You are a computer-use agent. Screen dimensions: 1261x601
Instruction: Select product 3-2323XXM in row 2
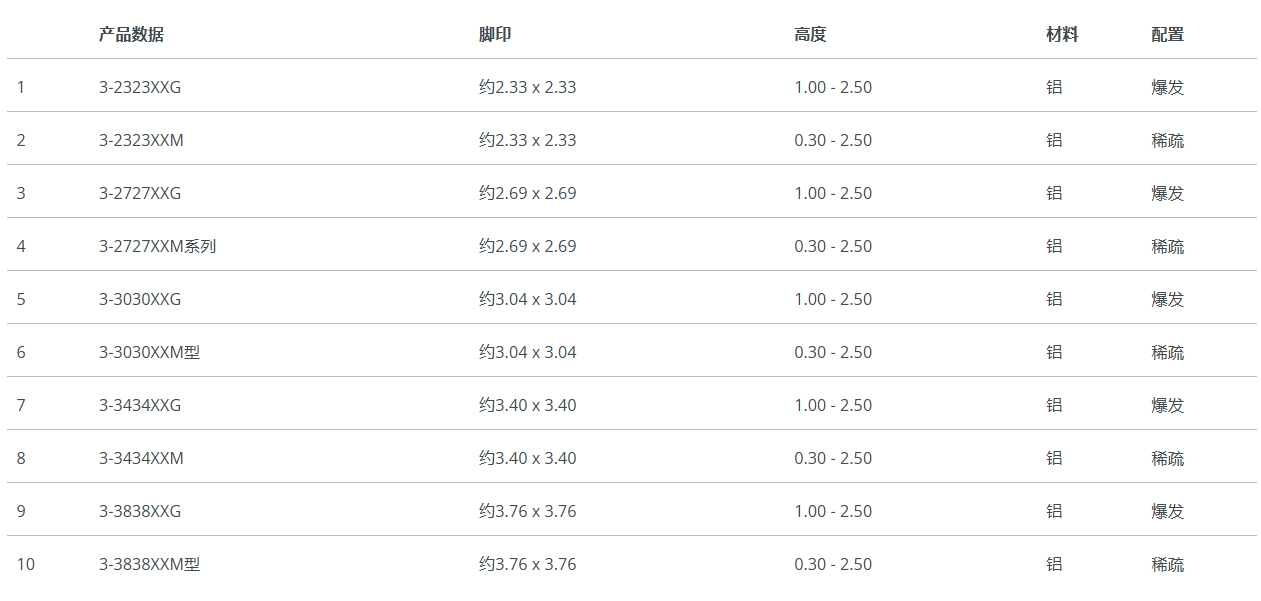[x=141, y=140]
